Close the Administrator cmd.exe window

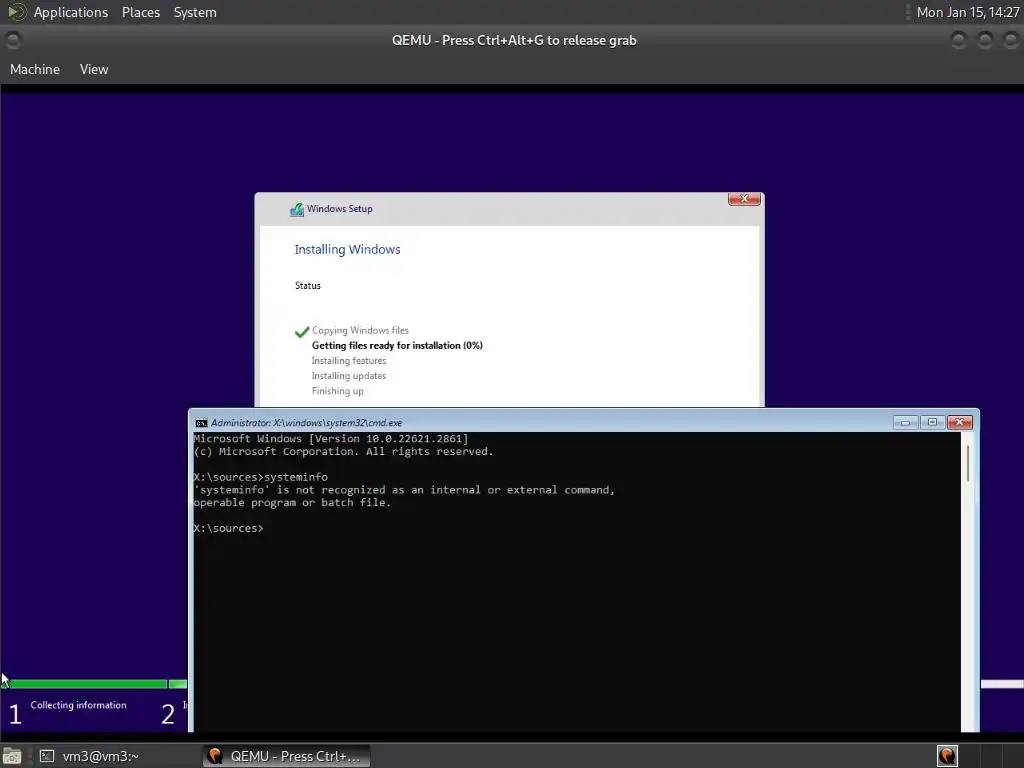click(960, 423)
